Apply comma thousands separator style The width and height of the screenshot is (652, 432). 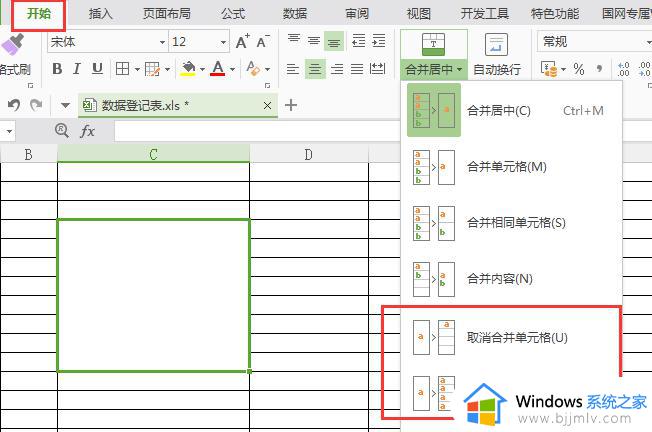point(599,69)
